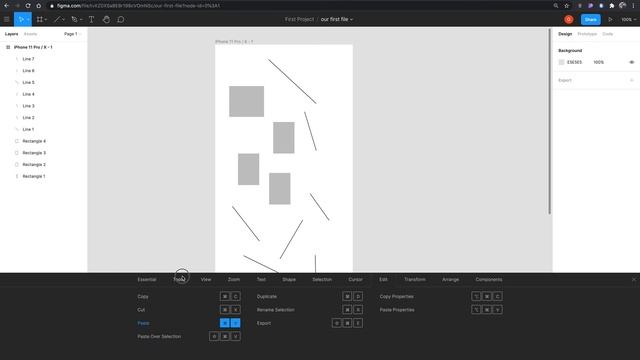Viewport: 640px width, 360px height.
Task: Toggle background color visibility eye icon
Action: pos(632,62)
